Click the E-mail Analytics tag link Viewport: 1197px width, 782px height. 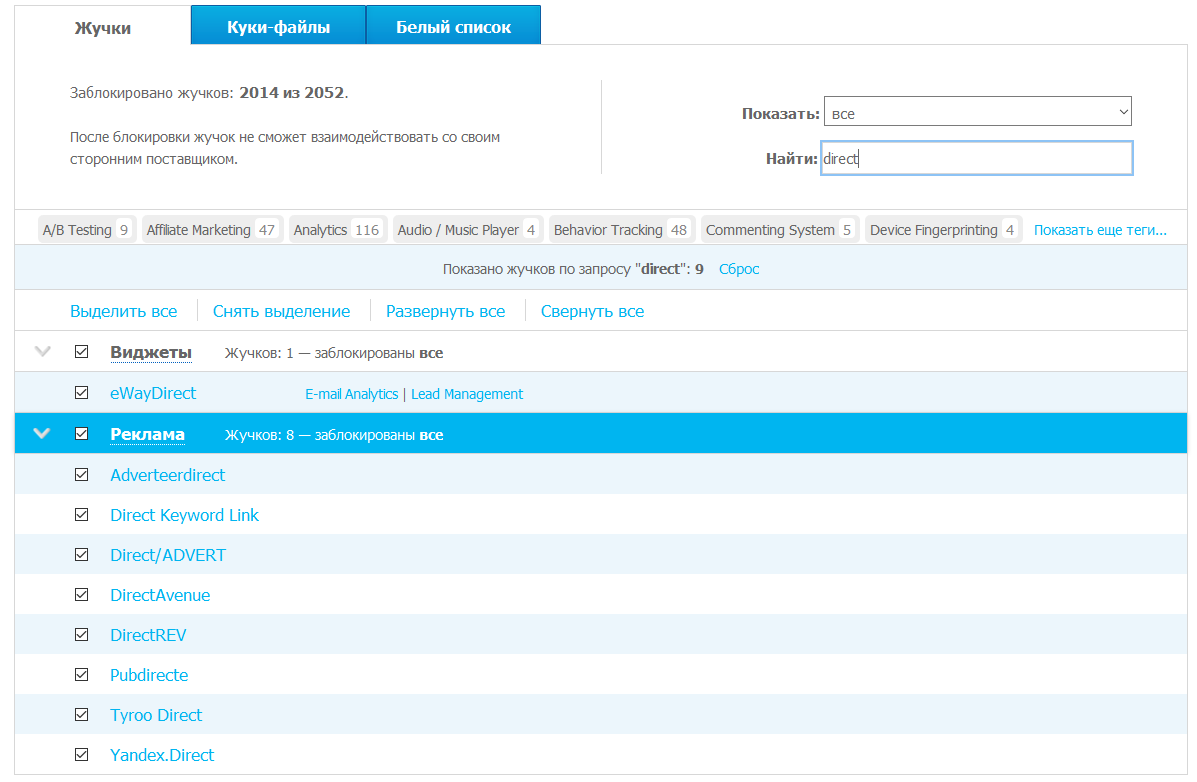(350, 393)
